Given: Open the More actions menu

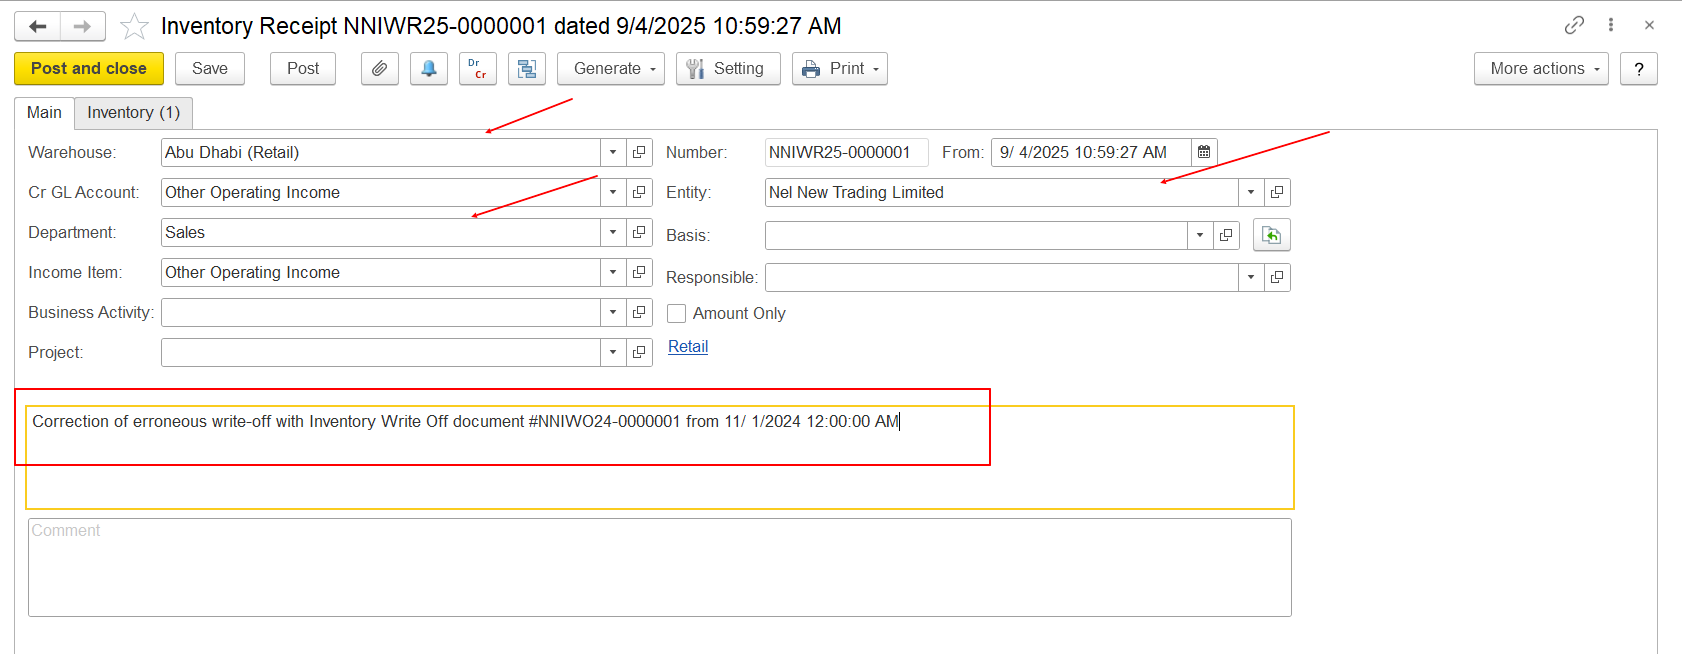Looking at the screenshot, I should pyautogui.click(x=1540, y=69).
